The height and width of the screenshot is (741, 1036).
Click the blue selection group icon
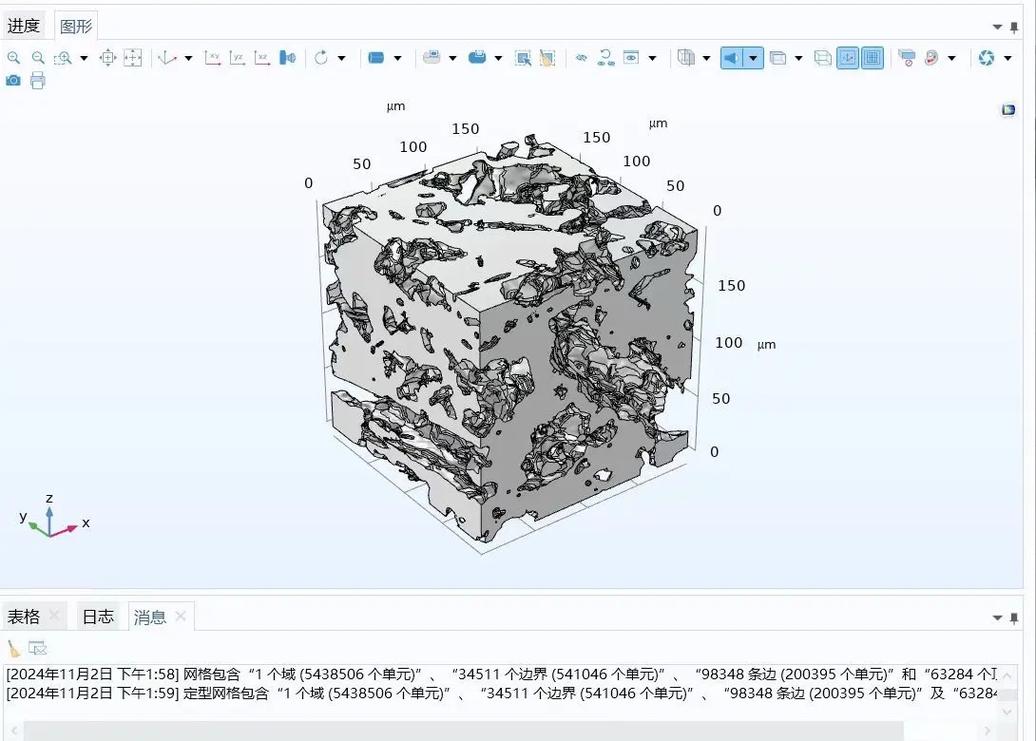pos(477,58)
